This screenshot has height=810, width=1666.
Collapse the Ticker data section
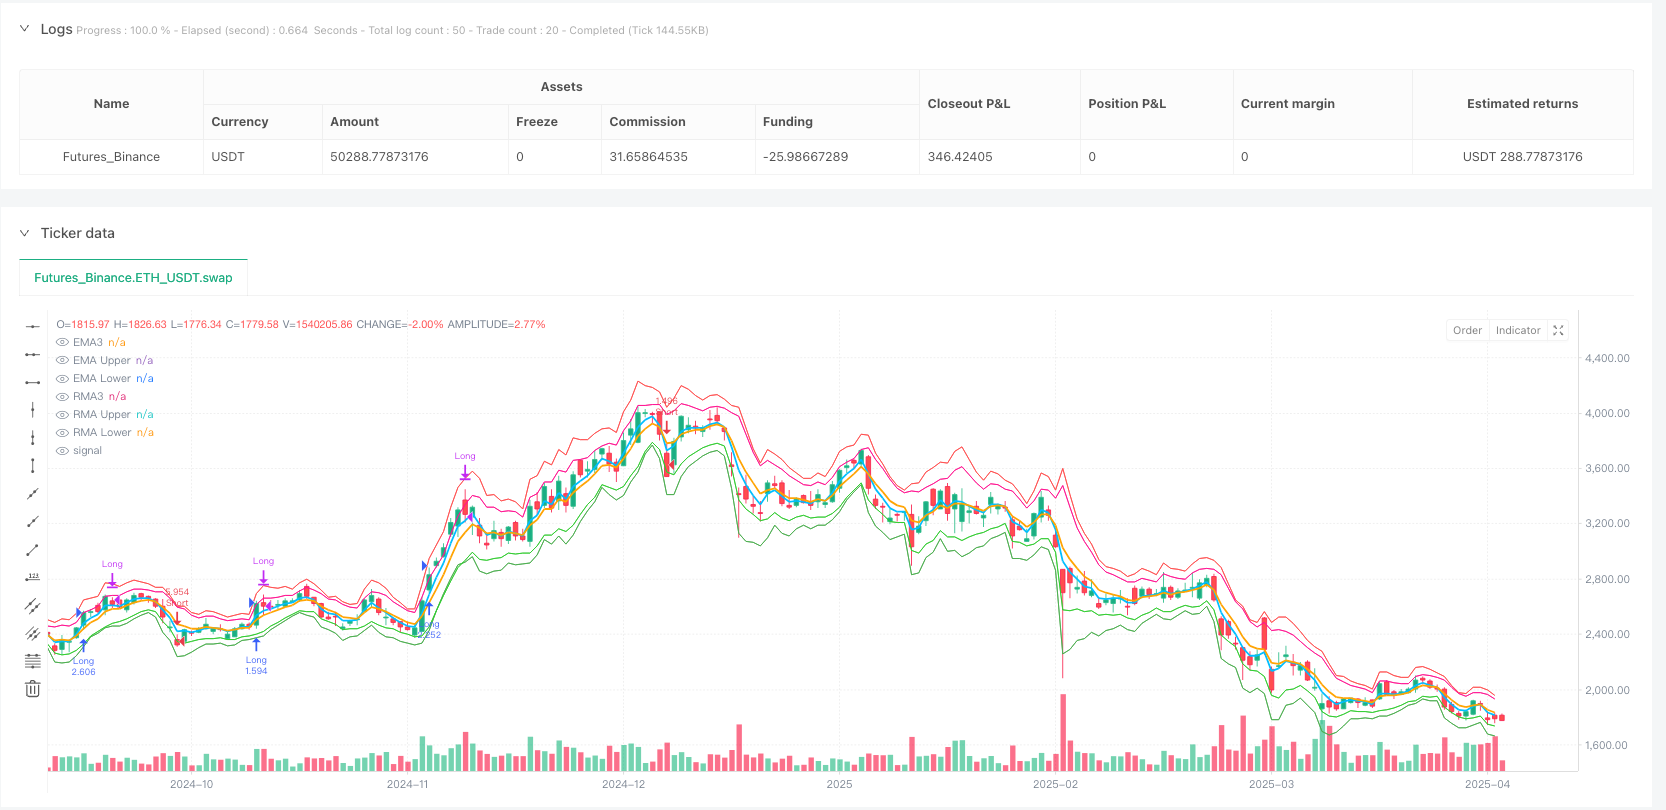[x=25, y=233]
